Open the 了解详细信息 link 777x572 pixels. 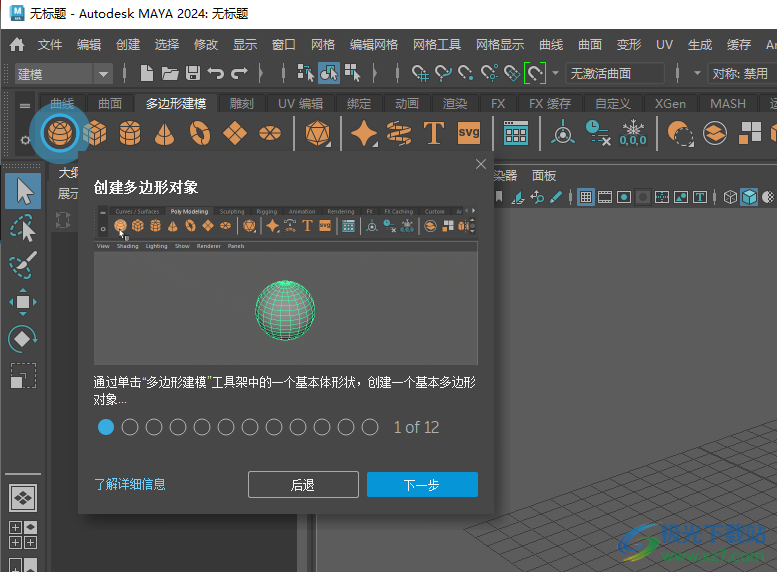[130, 484]
